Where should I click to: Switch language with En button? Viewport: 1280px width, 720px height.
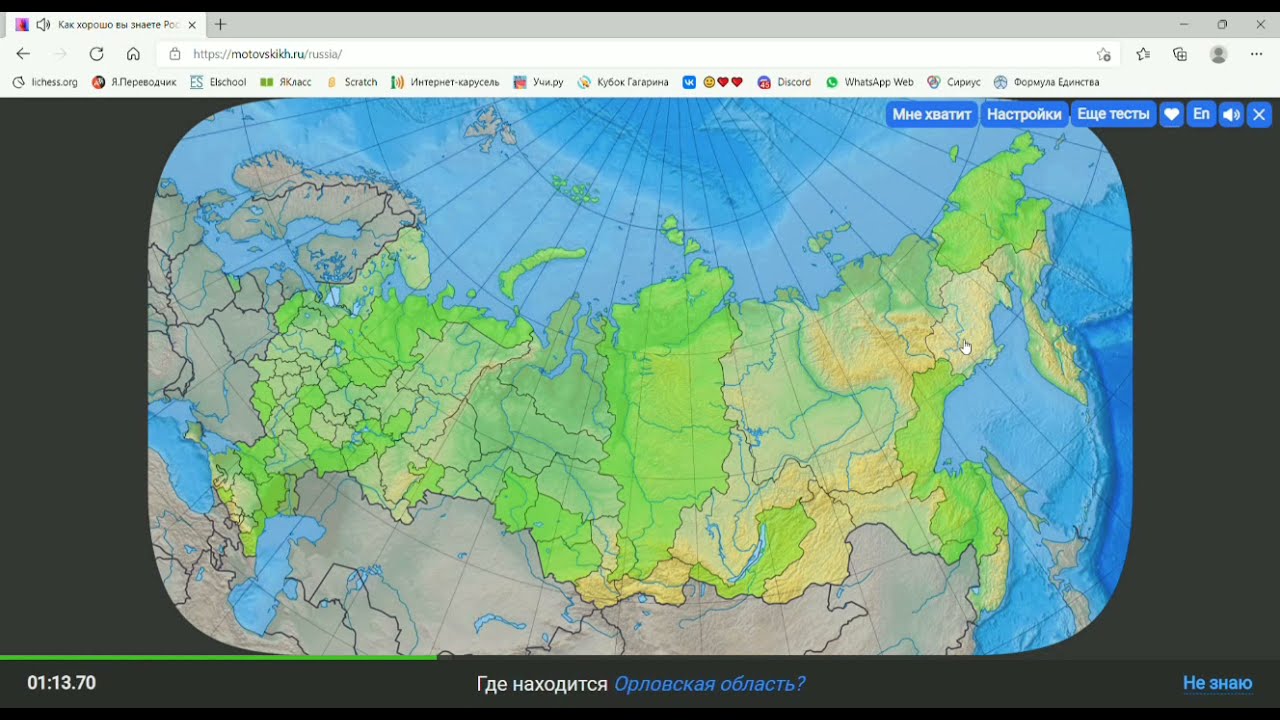(x=1201, y=114)
